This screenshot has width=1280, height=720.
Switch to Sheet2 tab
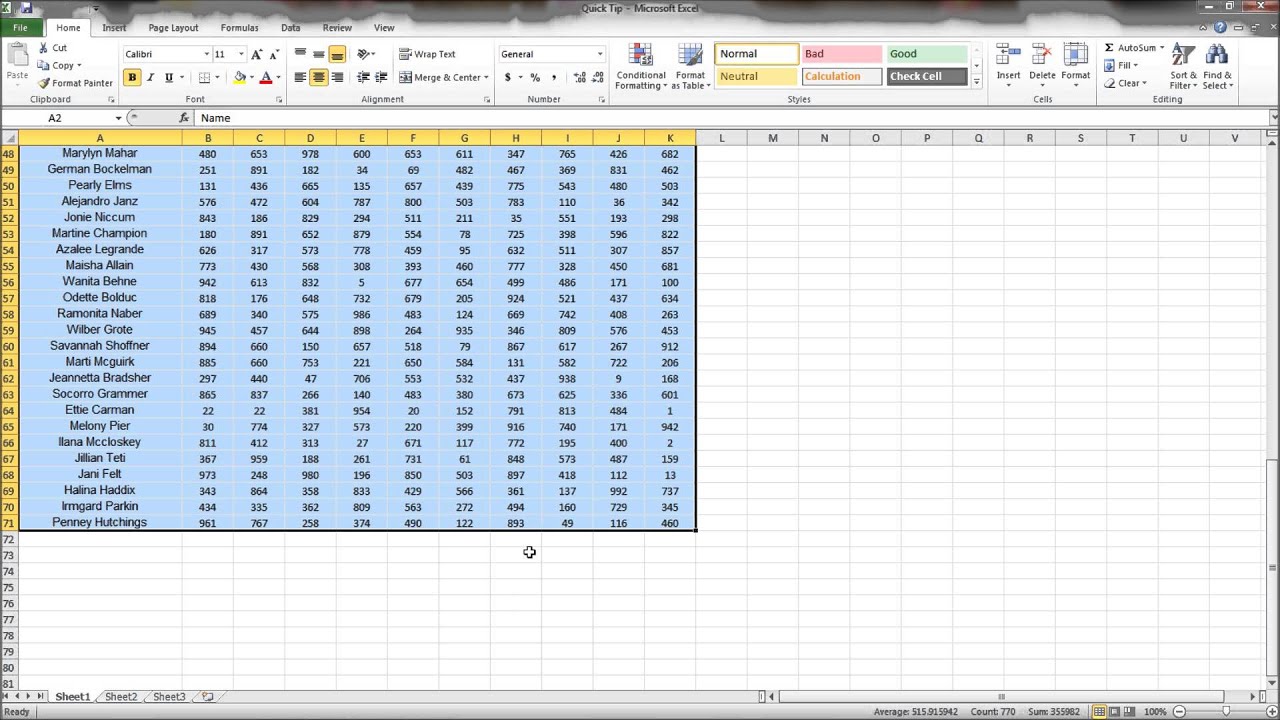tap(121, 697)
